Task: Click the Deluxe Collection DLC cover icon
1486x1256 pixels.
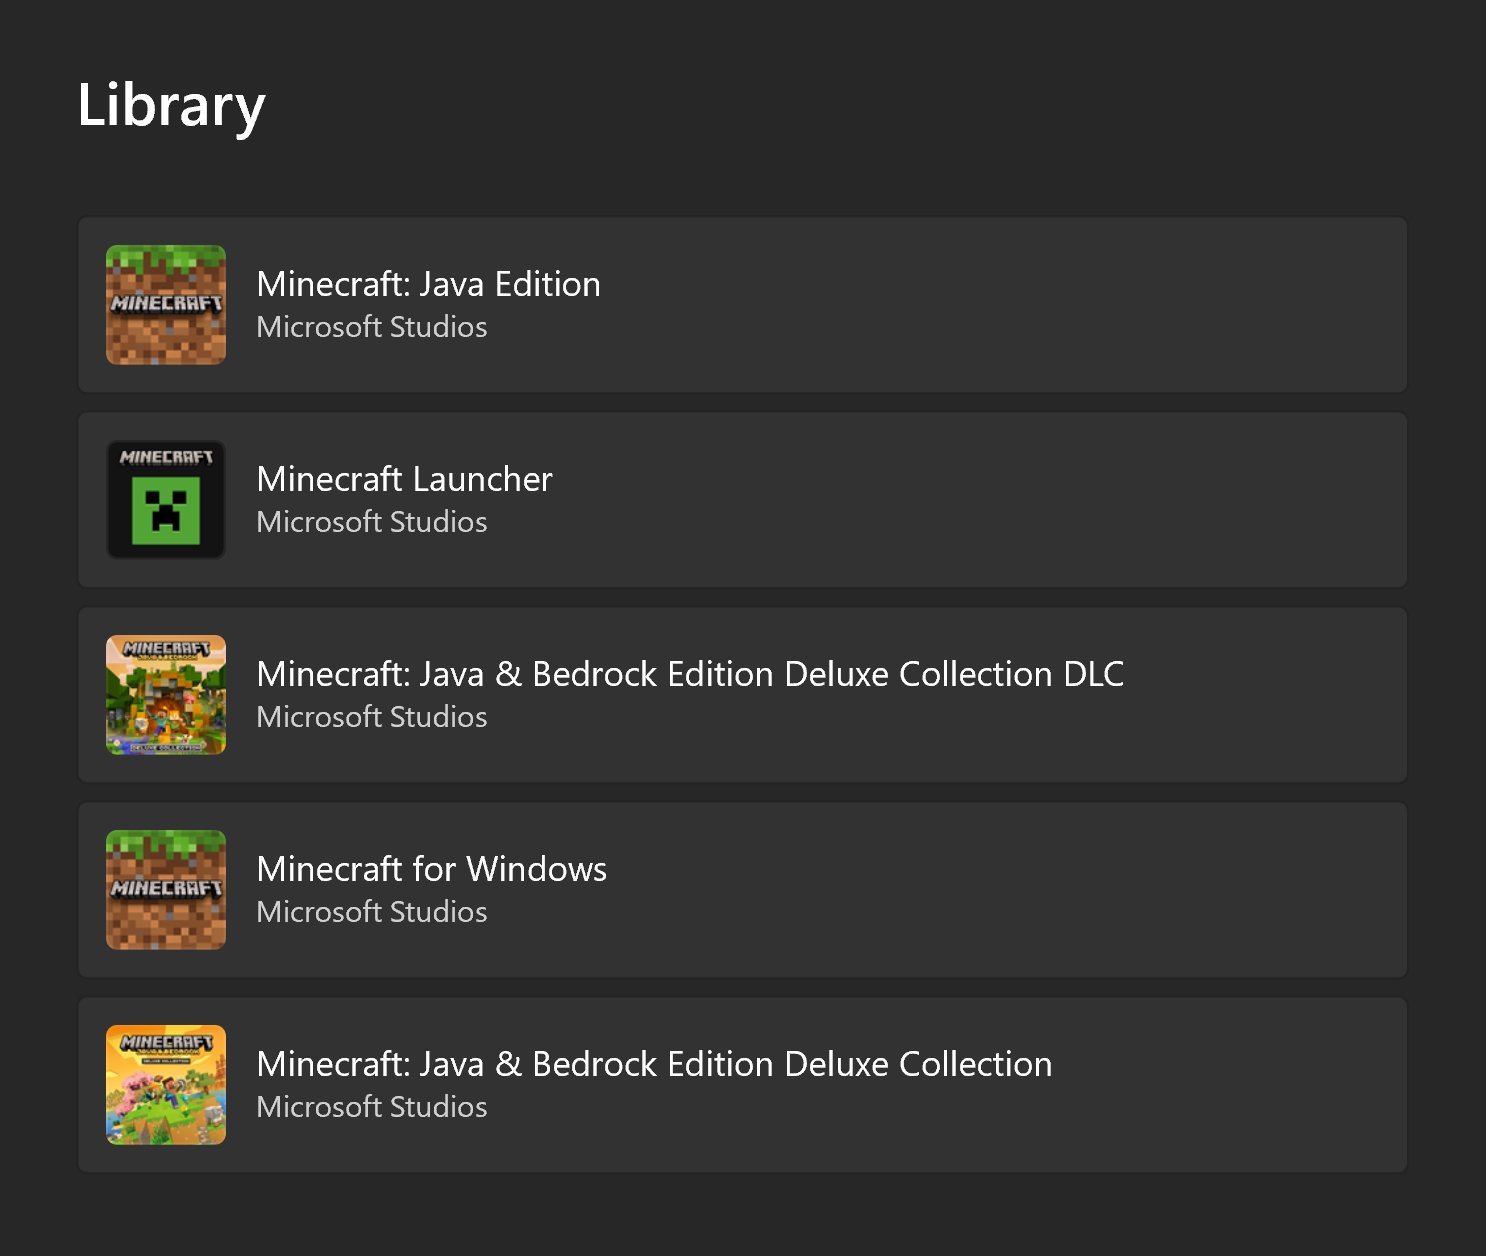Action: (x=166, y=695)
